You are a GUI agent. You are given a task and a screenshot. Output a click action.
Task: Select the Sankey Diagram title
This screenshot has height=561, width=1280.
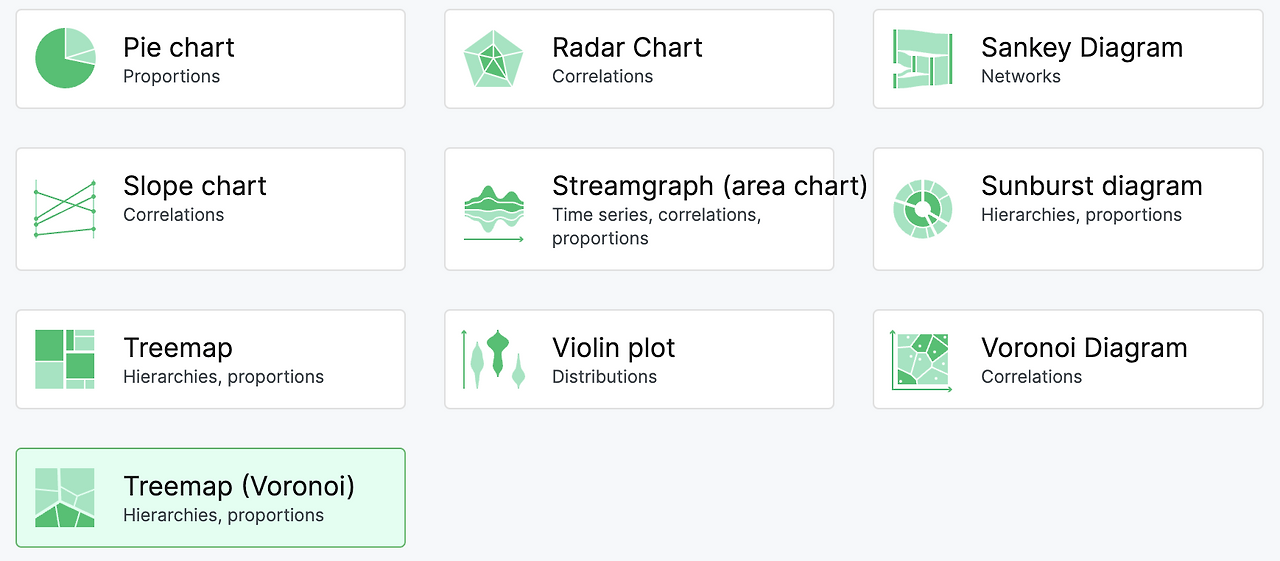[x=1082, y=47]
